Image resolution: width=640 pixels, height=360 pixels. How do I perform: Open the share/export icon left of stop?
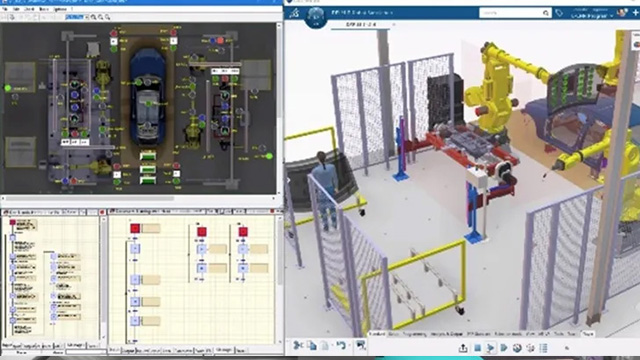coord(463,348)
